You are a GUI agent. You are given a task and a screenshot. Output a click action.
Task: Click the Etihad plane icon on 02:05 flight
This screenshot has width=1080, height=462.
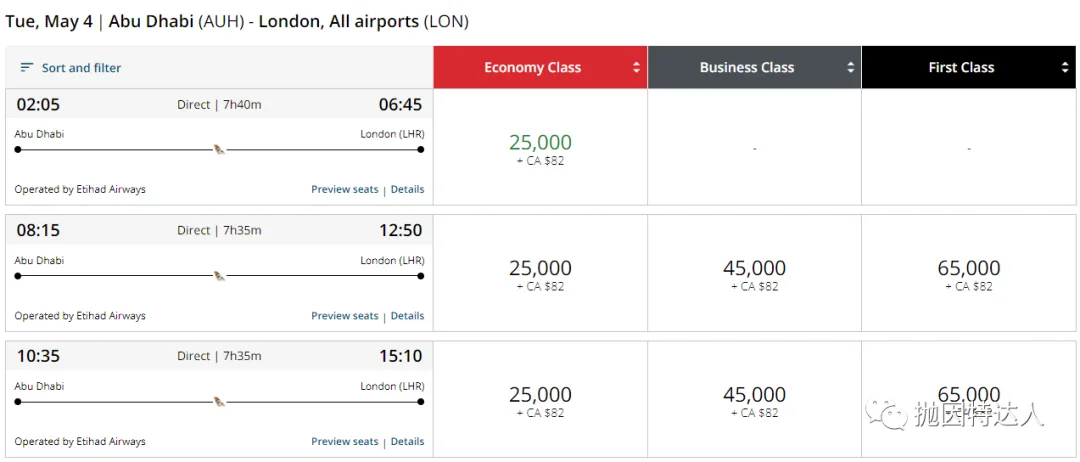tap(219, 150)
